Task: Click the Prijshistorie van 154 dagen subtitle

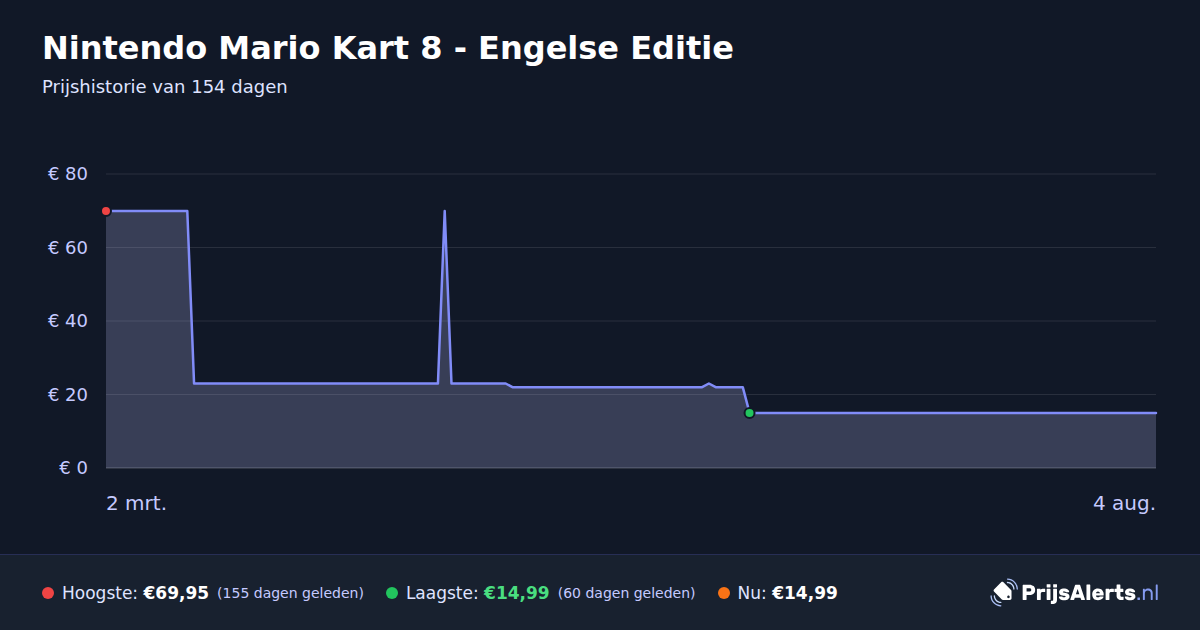Action: pyautogui.click(x=165, y=87)
